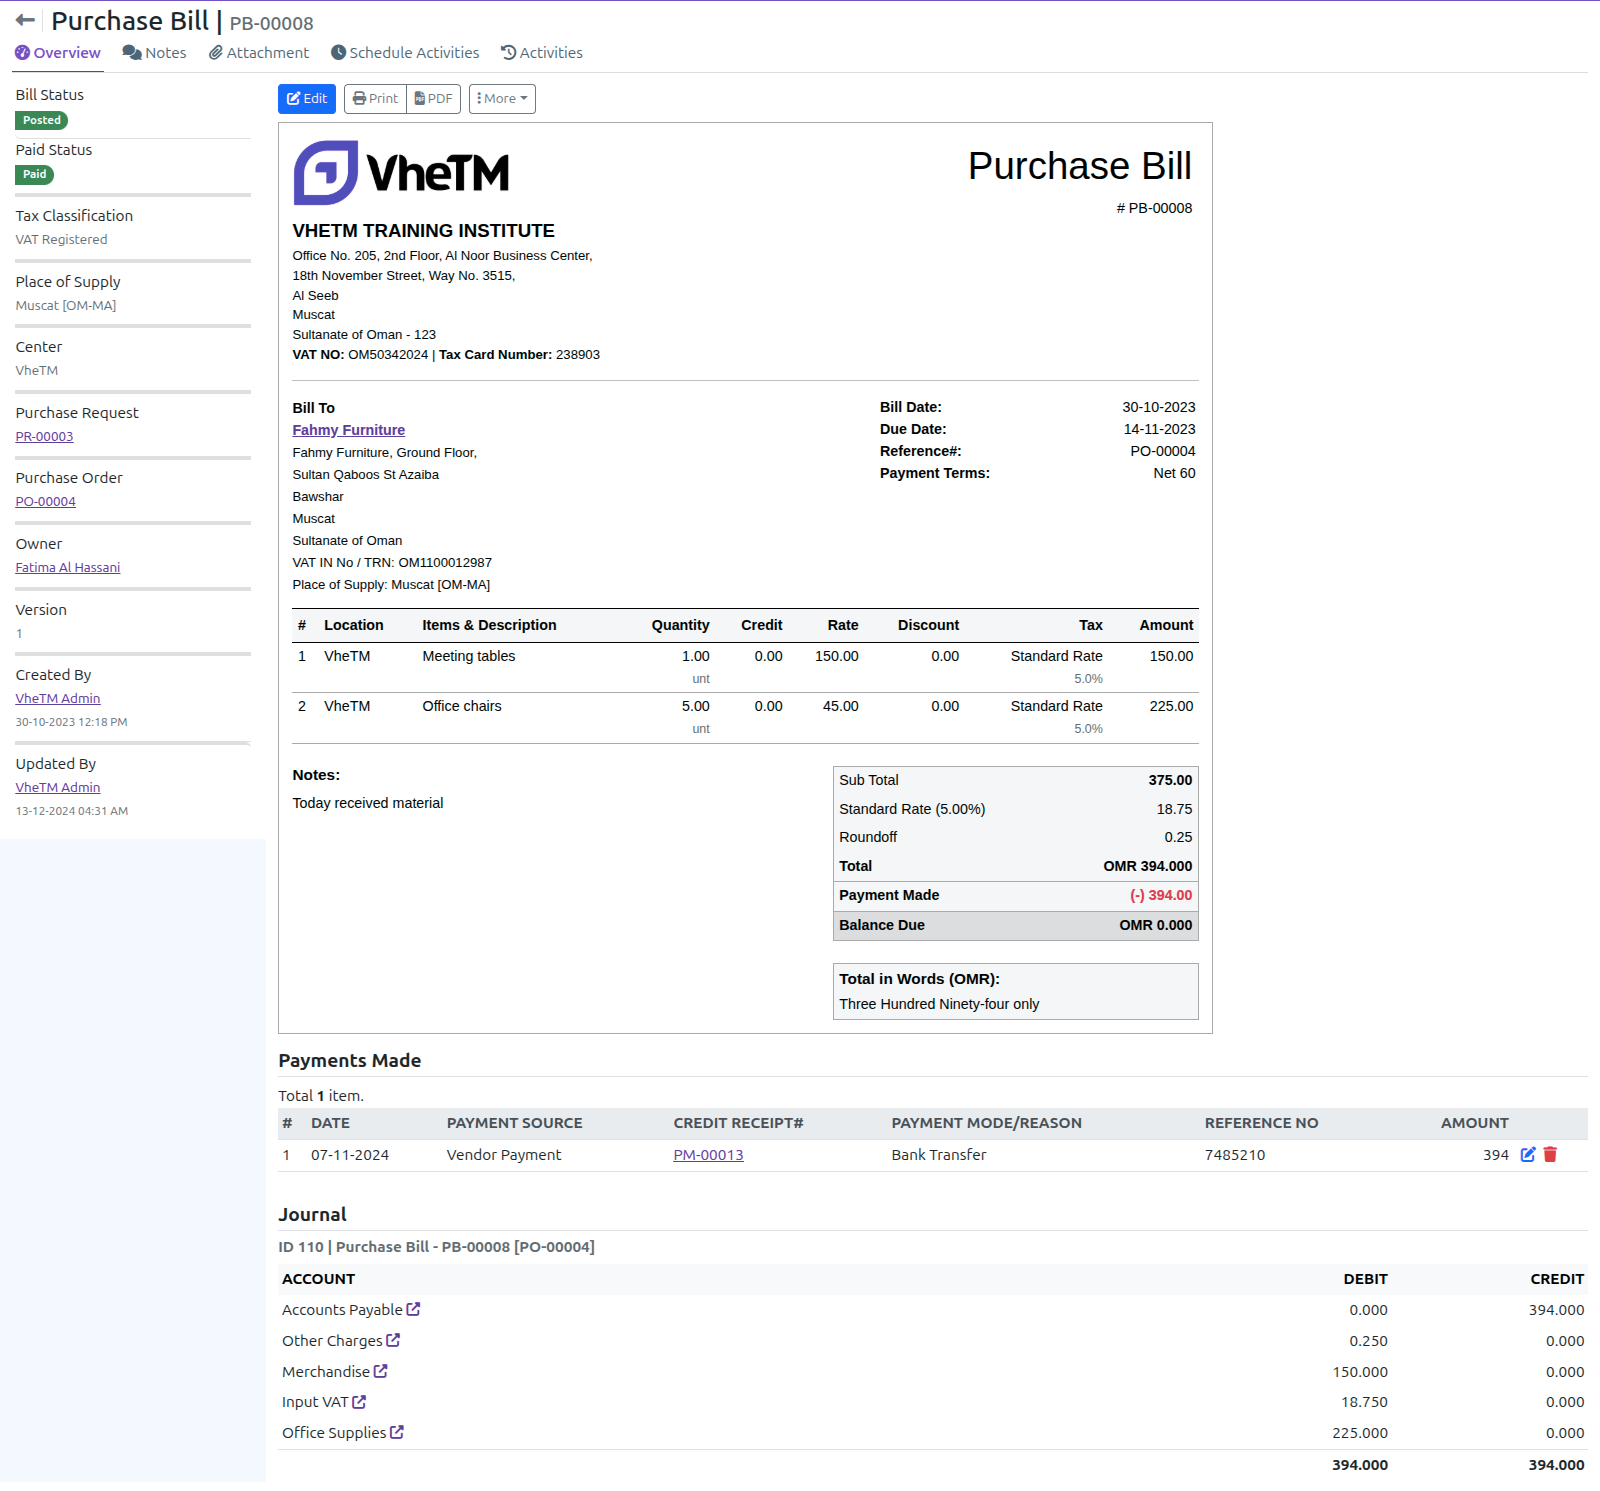Open the Activities history tab
The width and height of the screenshot is (1600, 1491).
542,53
